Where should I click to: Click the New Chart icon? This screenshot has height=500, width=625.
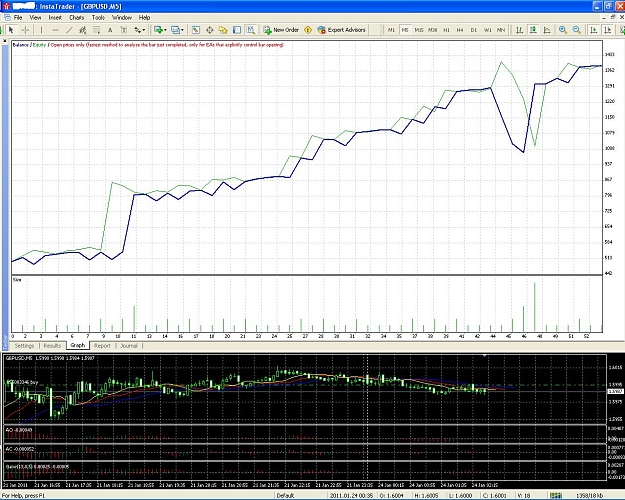pyautogui.click(x=158, y=30)
